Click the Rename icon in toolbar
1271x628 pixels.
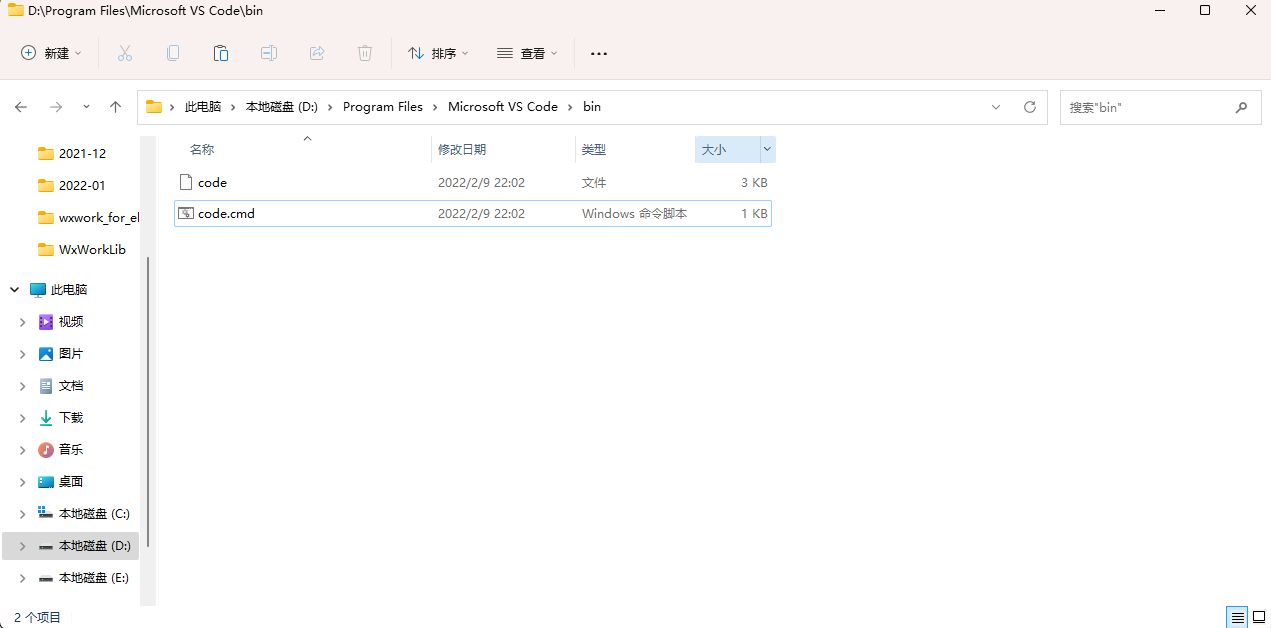pos(269,53)
